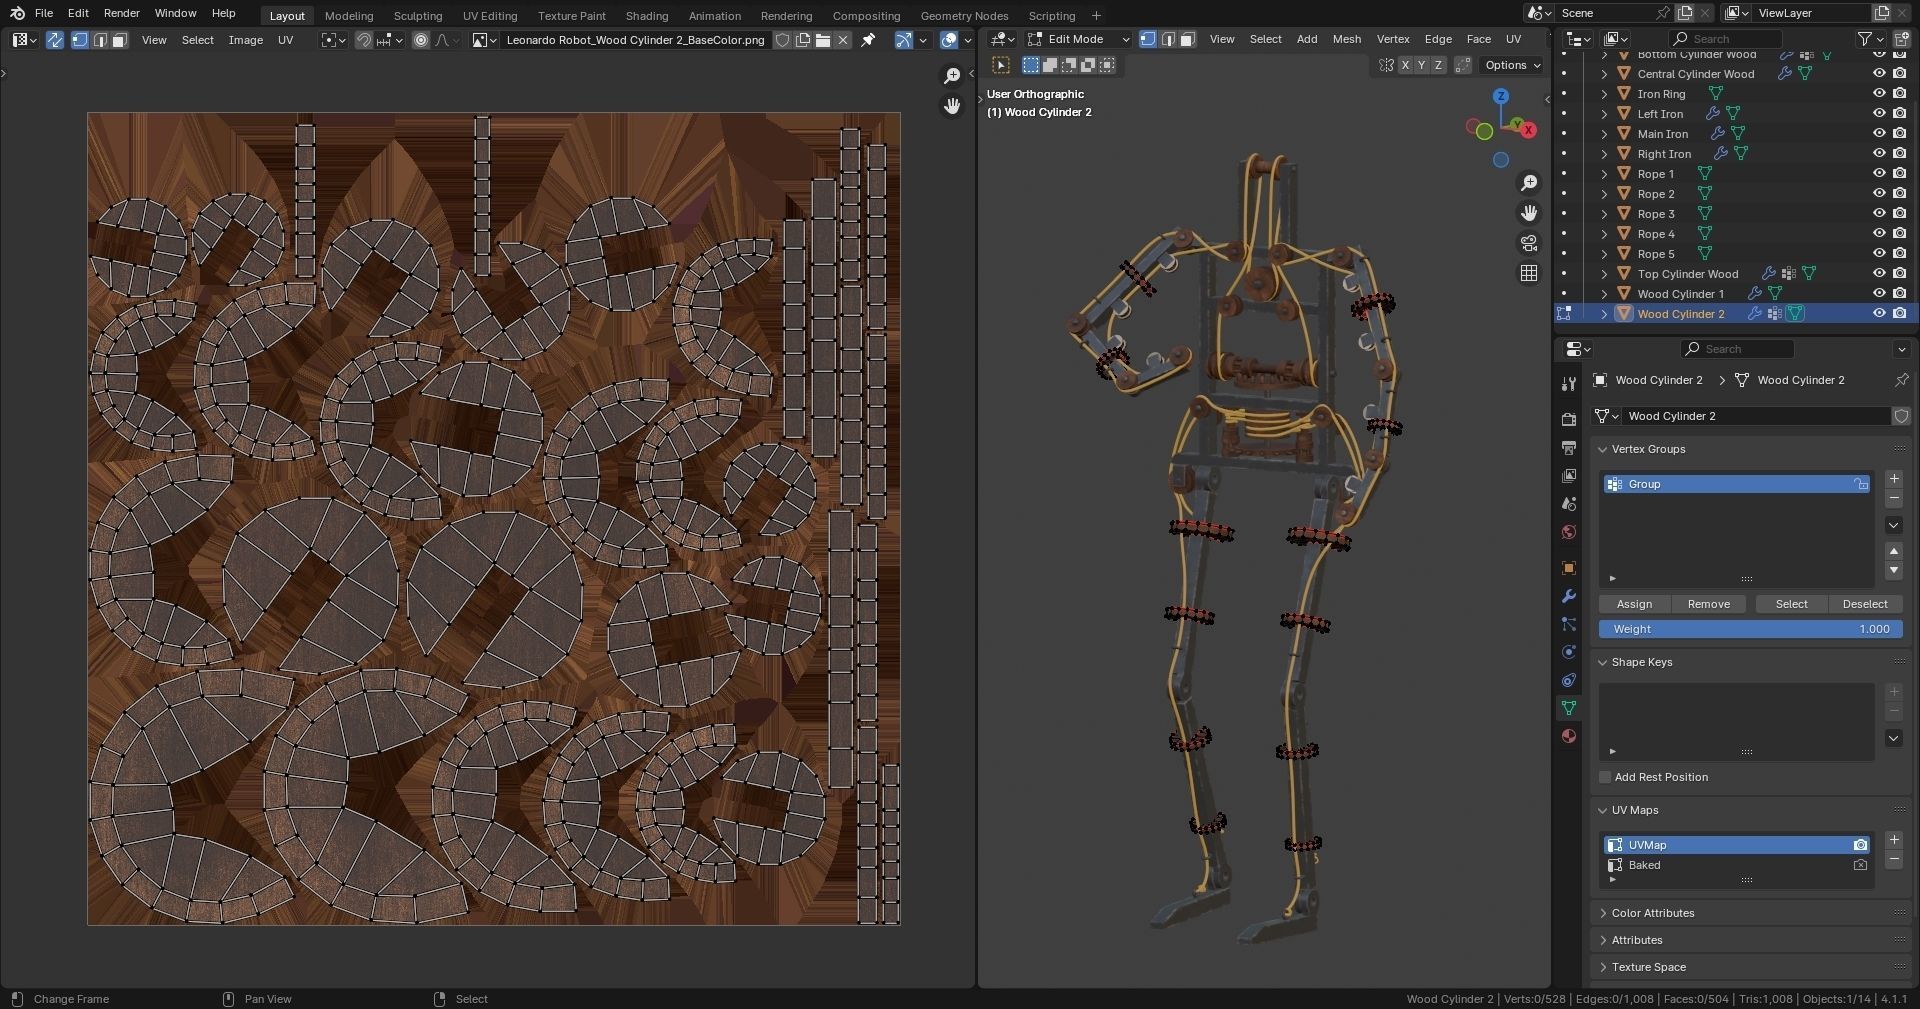This screenshot has height=1009, width=1920.
Task: Enable the Add Rest Position checkbox
Action: tap(1605, 777)
